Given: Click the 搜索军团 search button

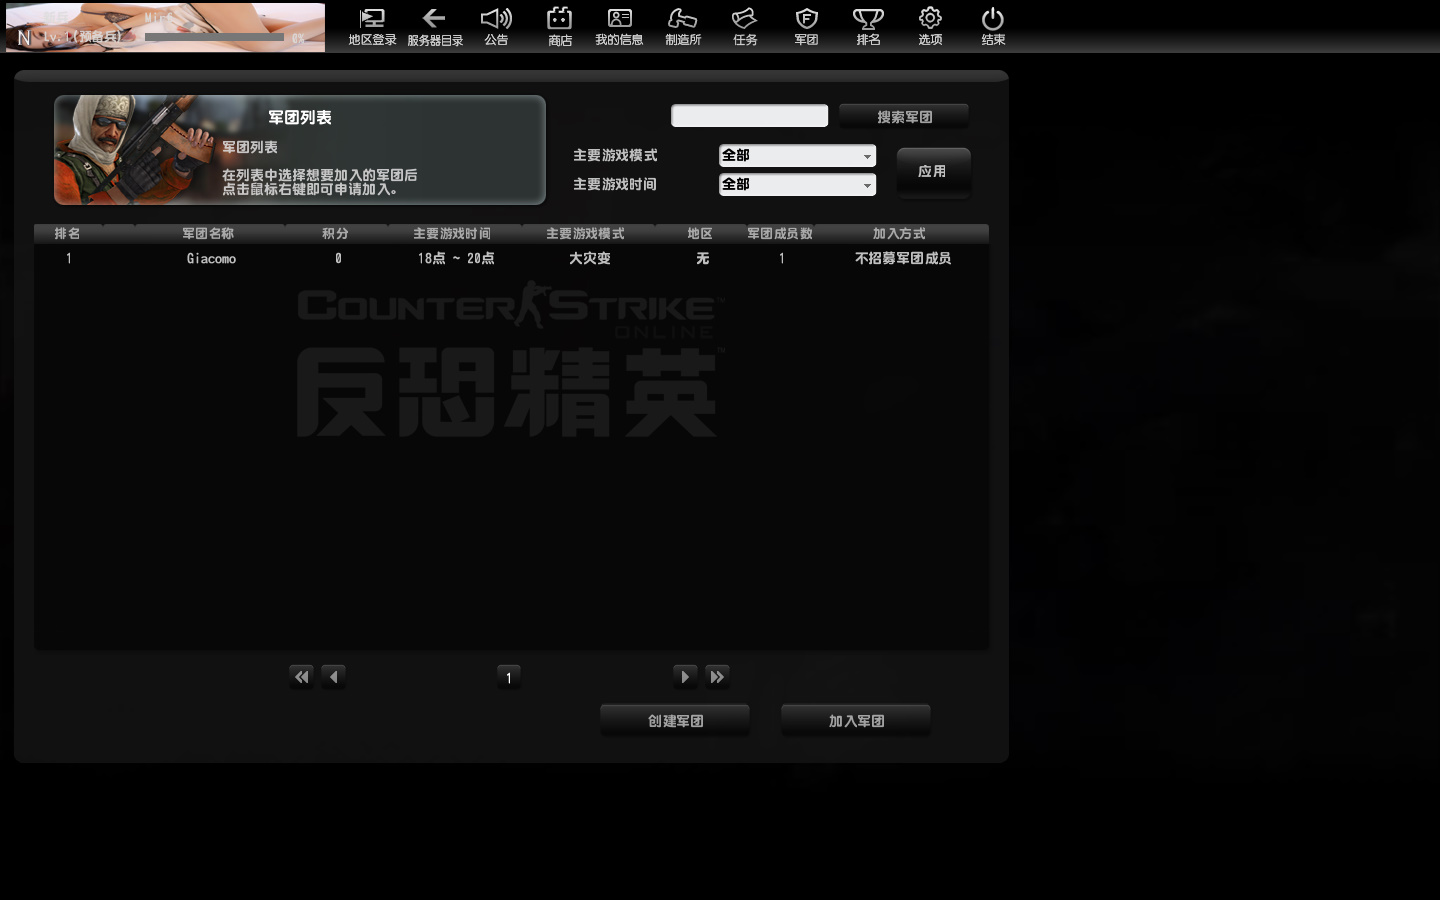Looking at the screenshot, I should (904, 117).
